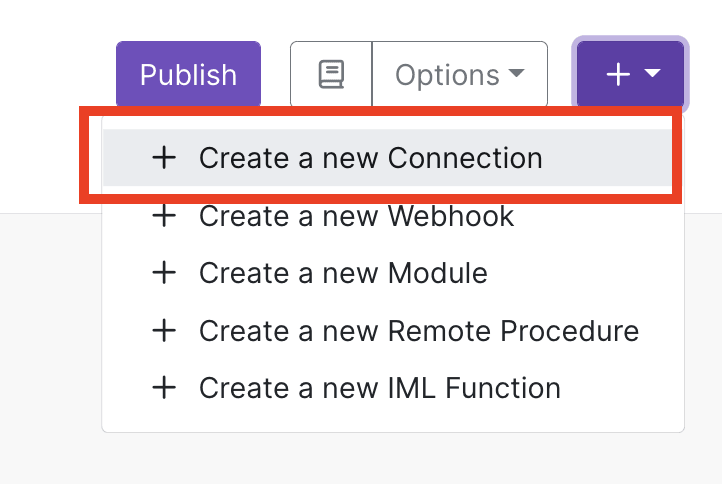Choose Create a new IML Function
This screenshot has width=722, height=484.
tap(379, 387)
